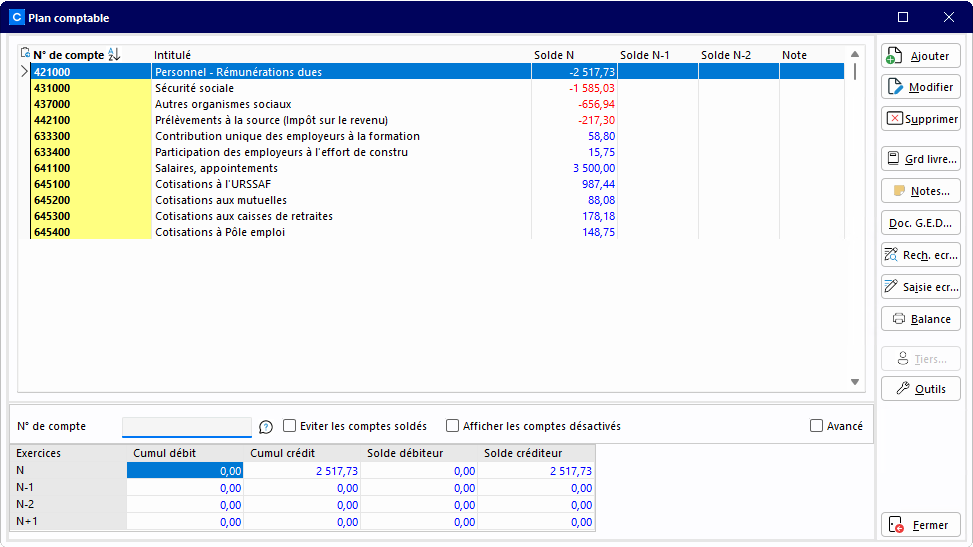Screen dimensions: 973x547
Task: Click the 3 500,00 balance value
Action: pos(594,168)
